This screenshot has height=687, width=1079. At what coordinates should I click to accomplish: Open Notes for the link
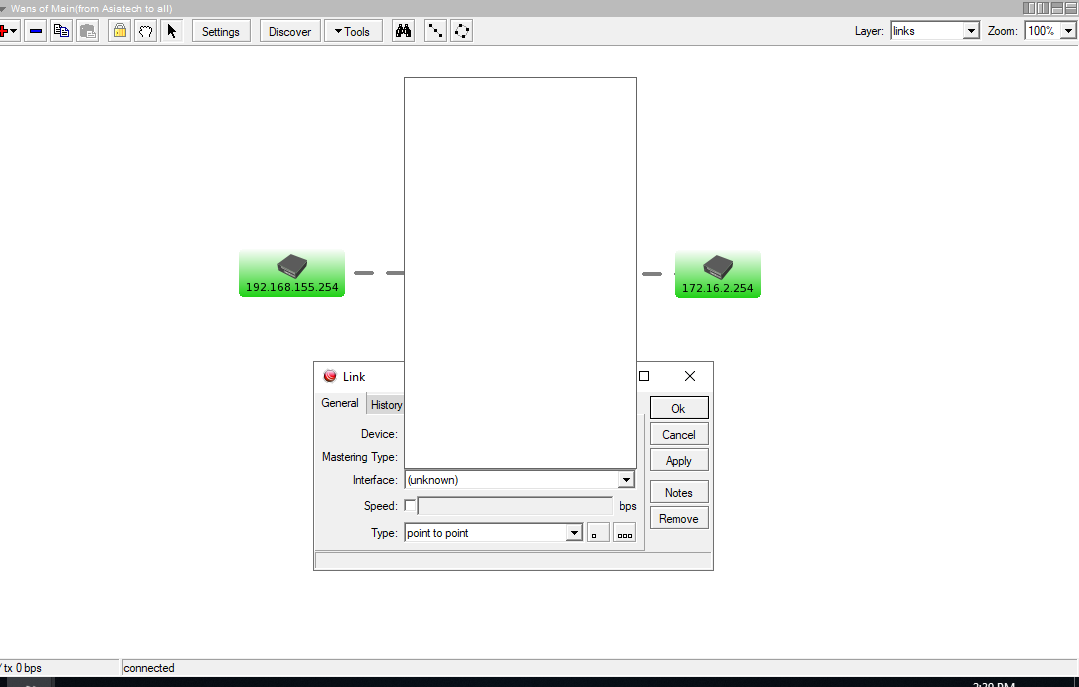[x=679, y=492]
